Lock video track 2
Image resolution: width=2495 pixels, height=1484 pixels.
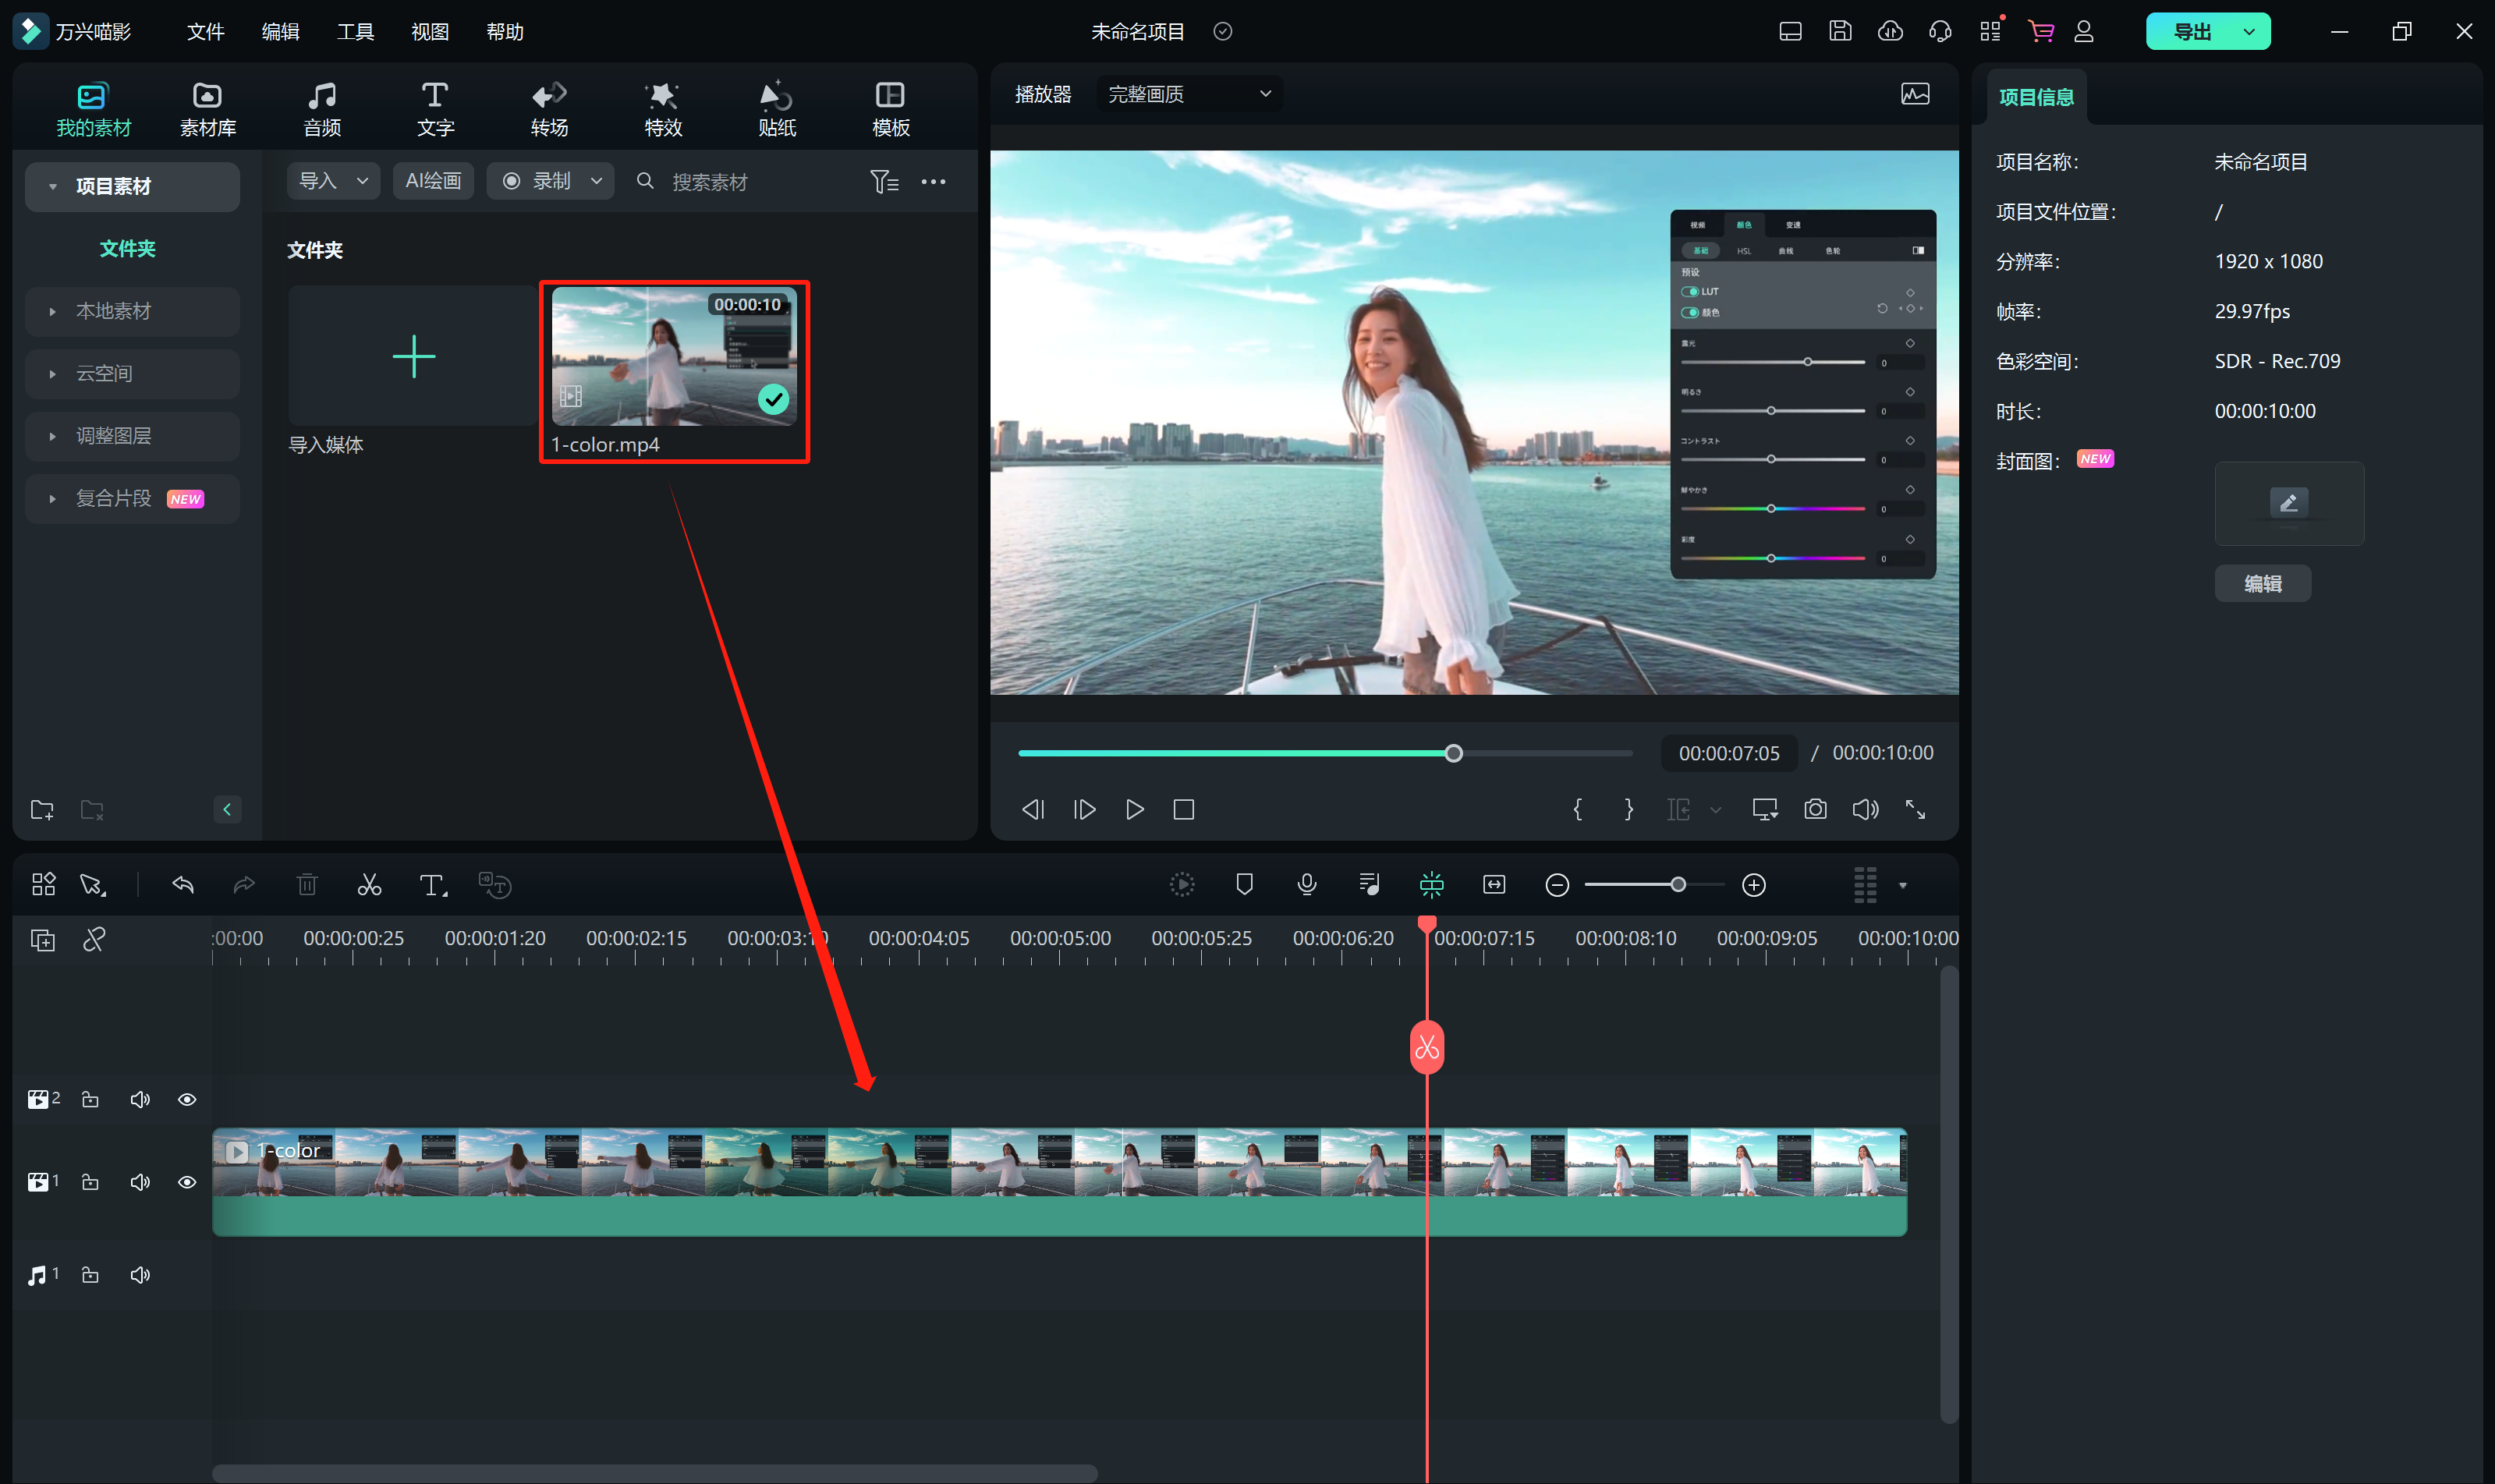pos(90,1100)
